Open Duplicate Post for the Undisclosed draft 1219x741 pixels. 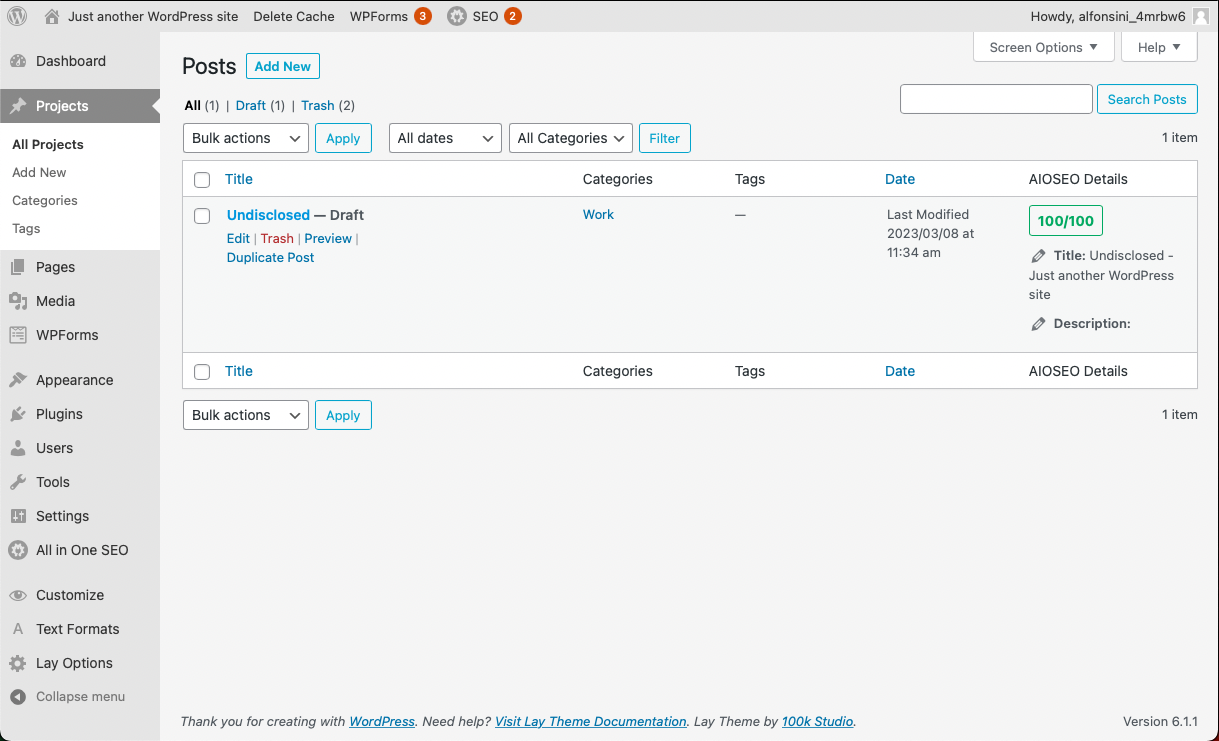click(x=270, y=257)
